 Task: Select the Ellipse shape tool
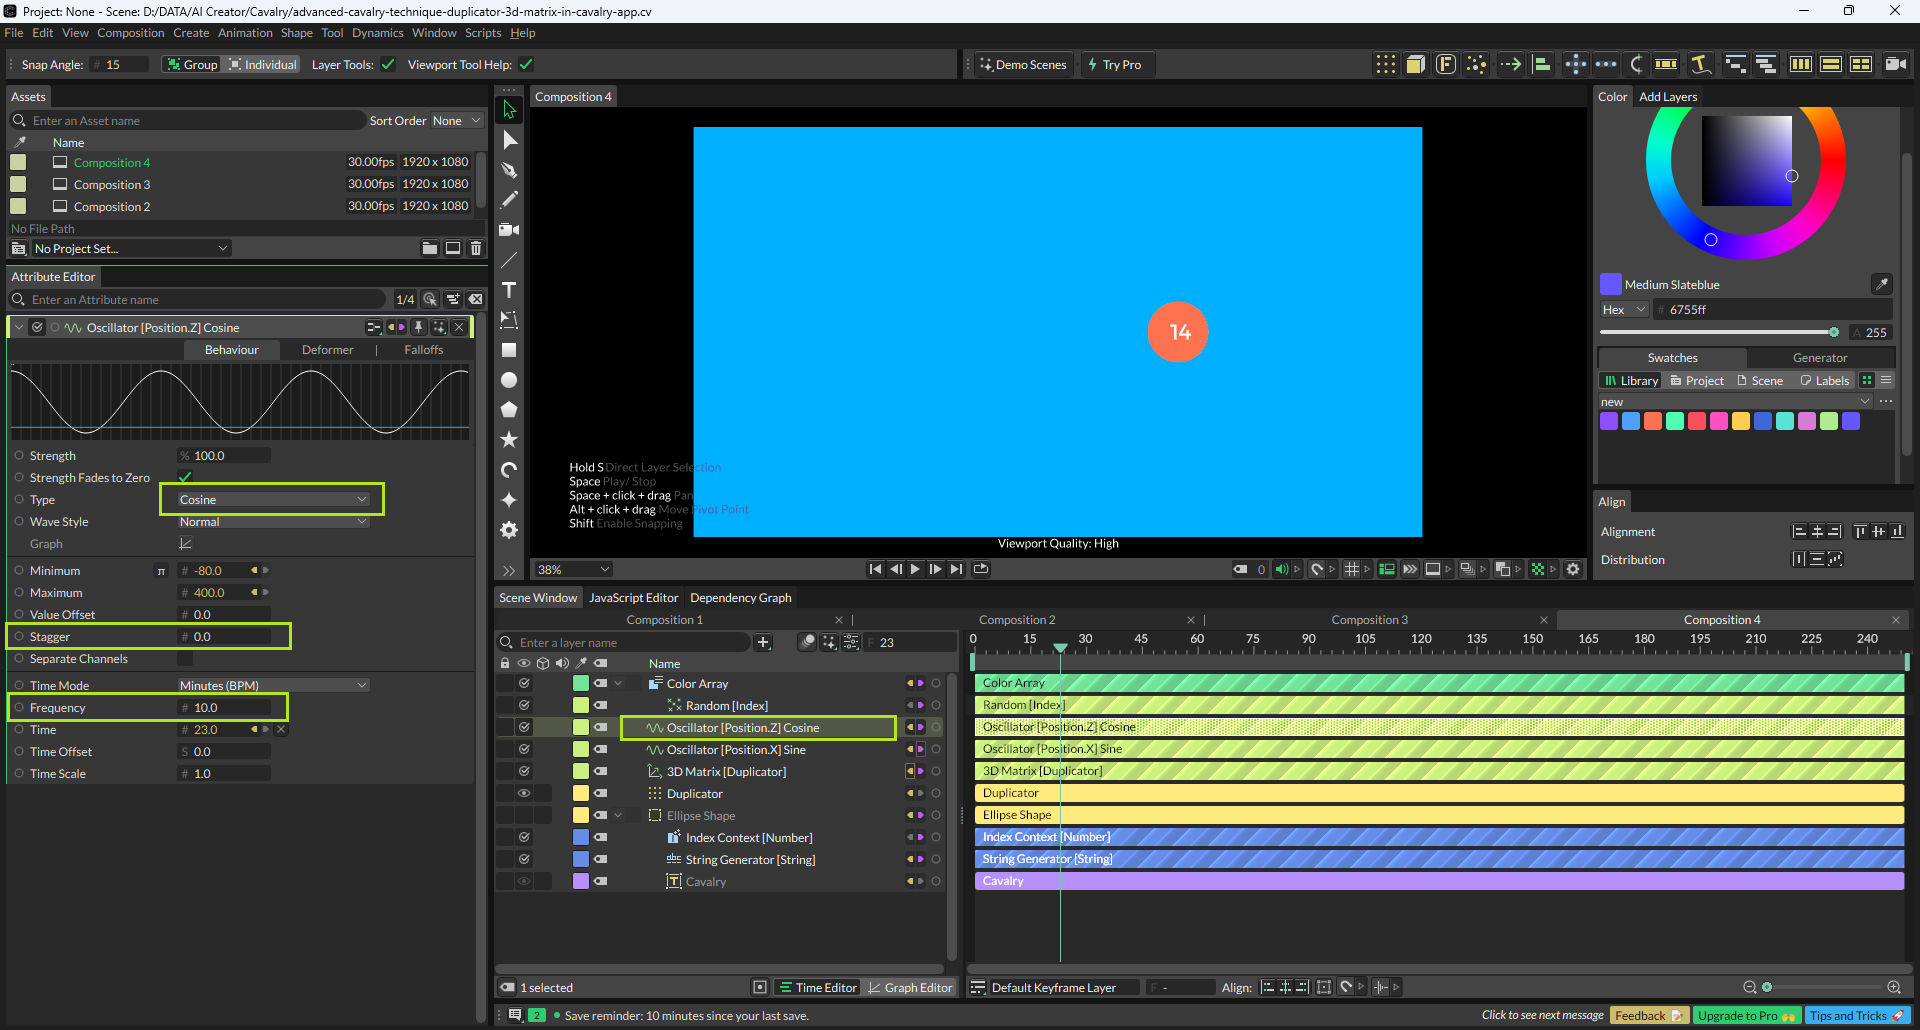509,380
